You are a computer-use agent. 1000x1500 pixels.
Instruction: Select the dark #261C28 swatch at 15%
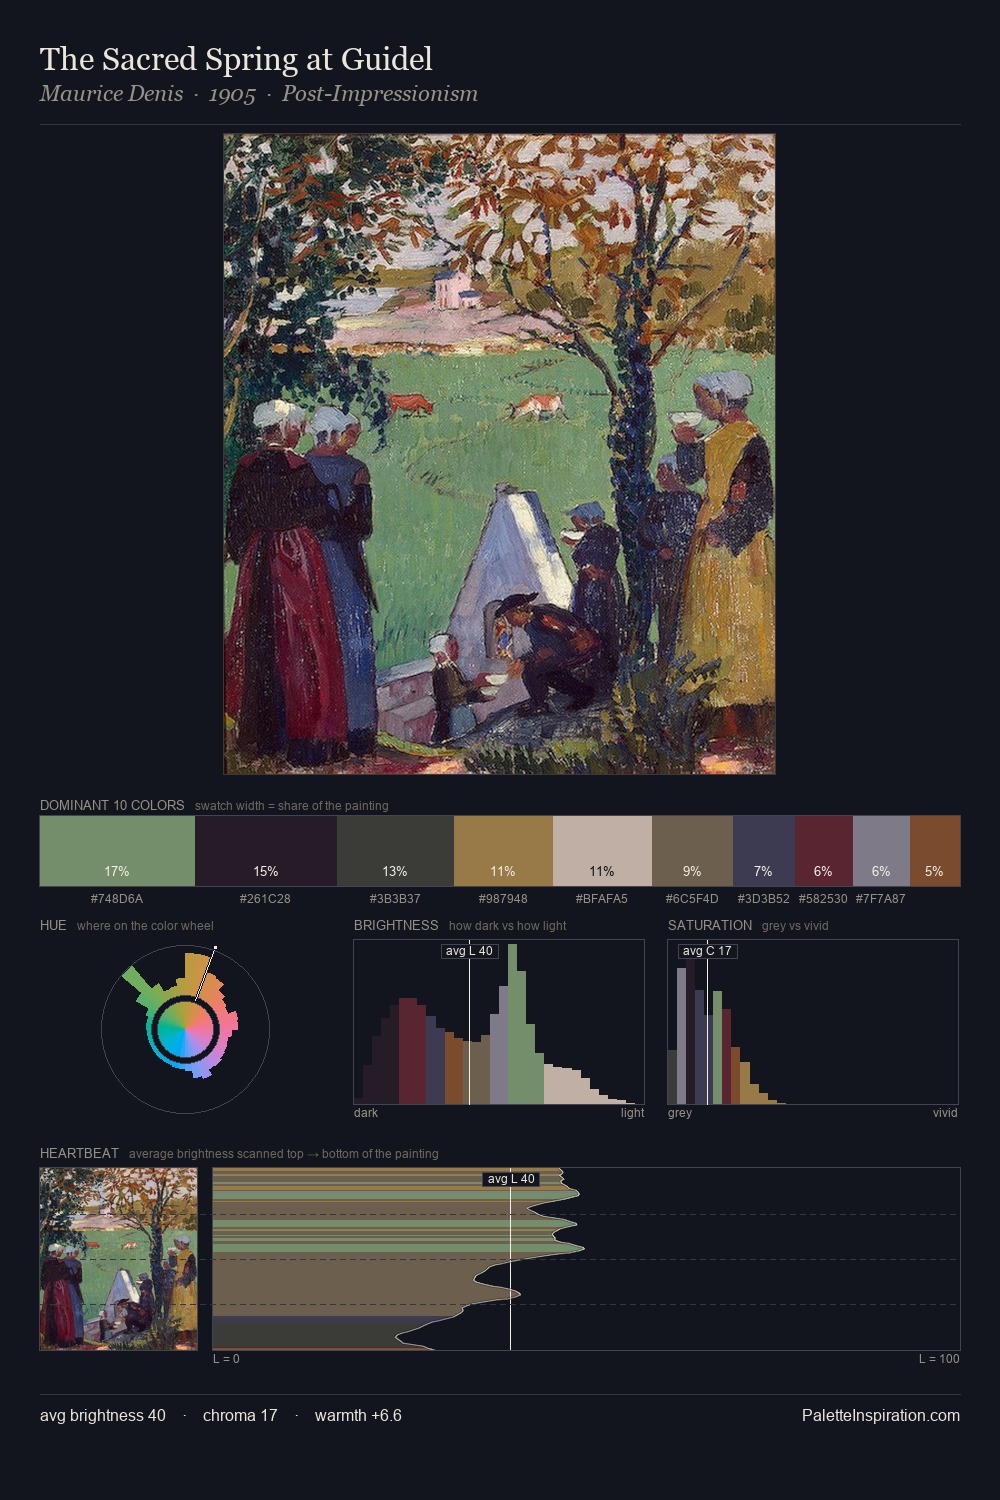point(266,851)
